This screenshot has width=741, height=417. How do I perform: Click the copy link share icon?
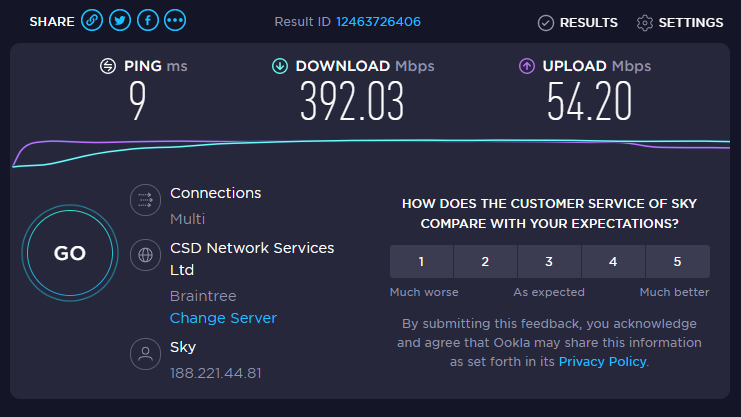[92, 20]
